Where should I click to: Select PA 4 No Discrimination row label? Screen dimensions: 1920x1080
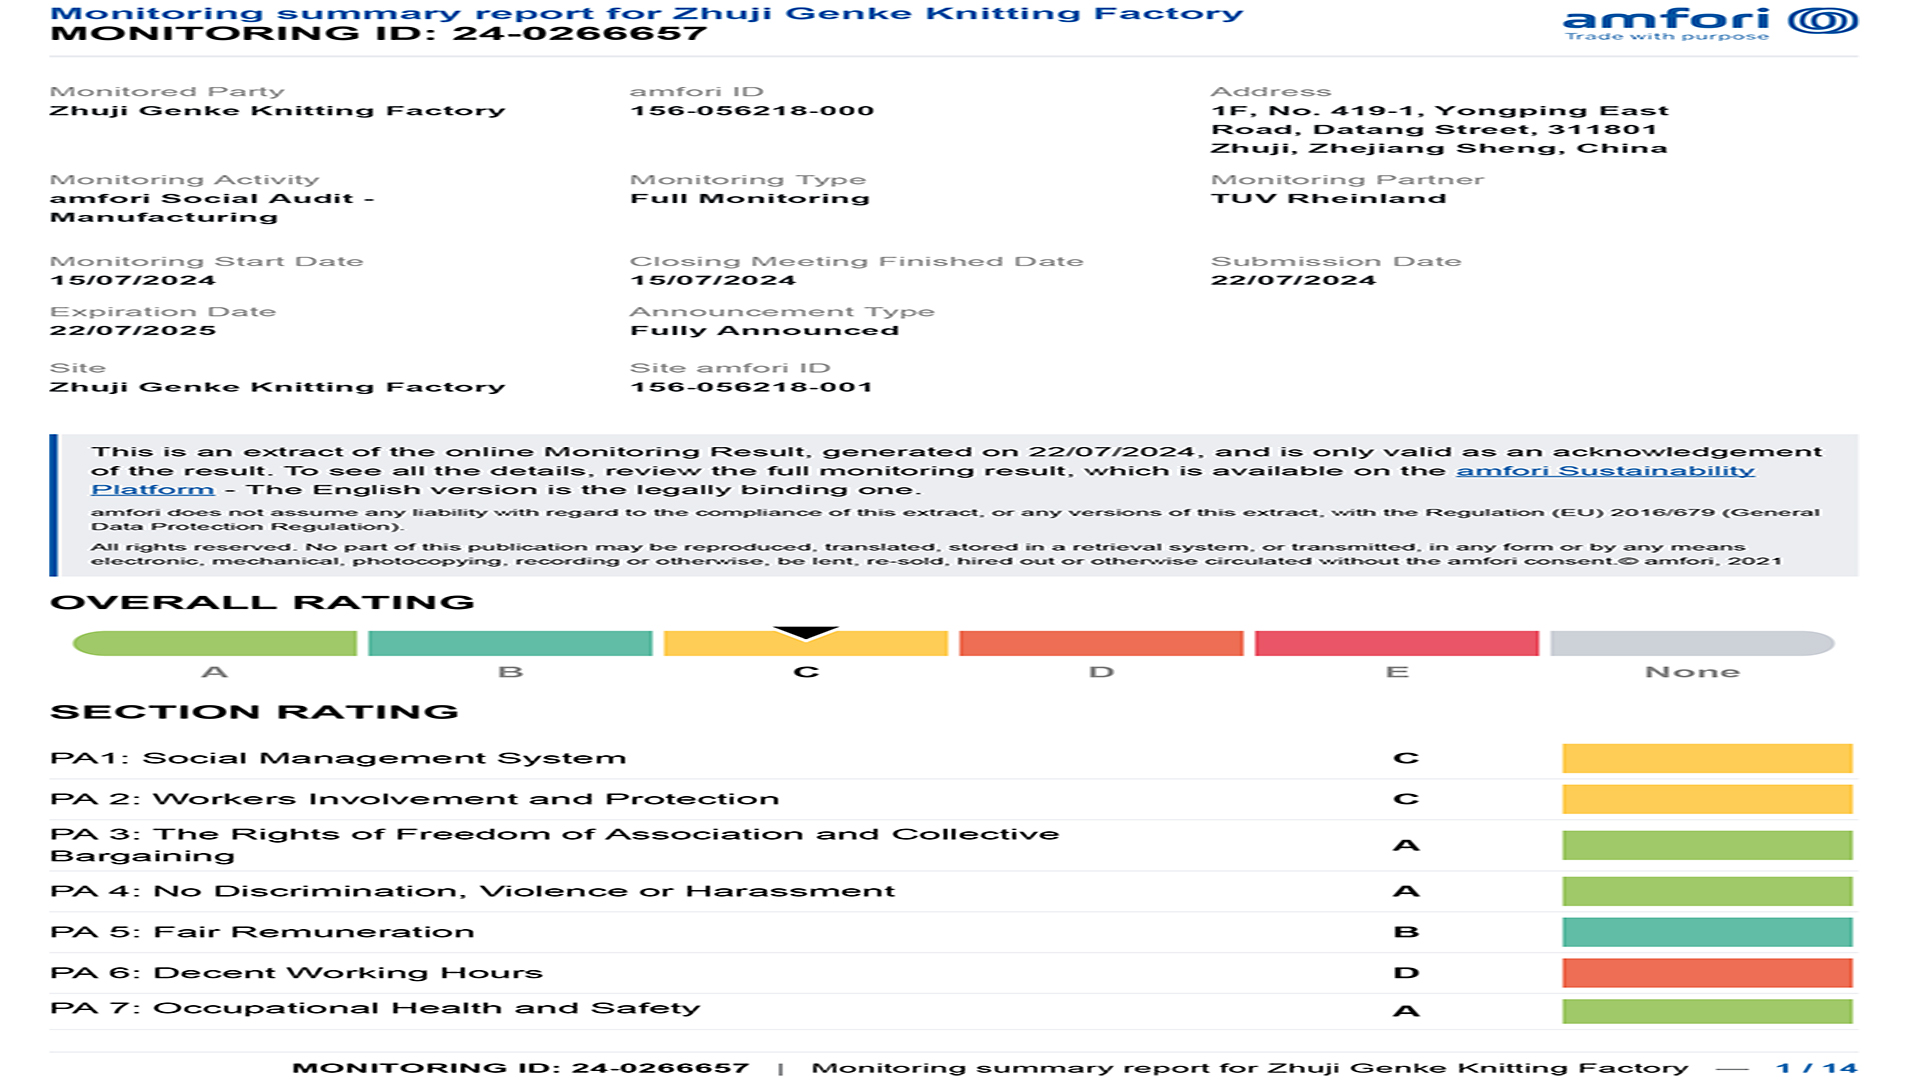click(472, 891)
